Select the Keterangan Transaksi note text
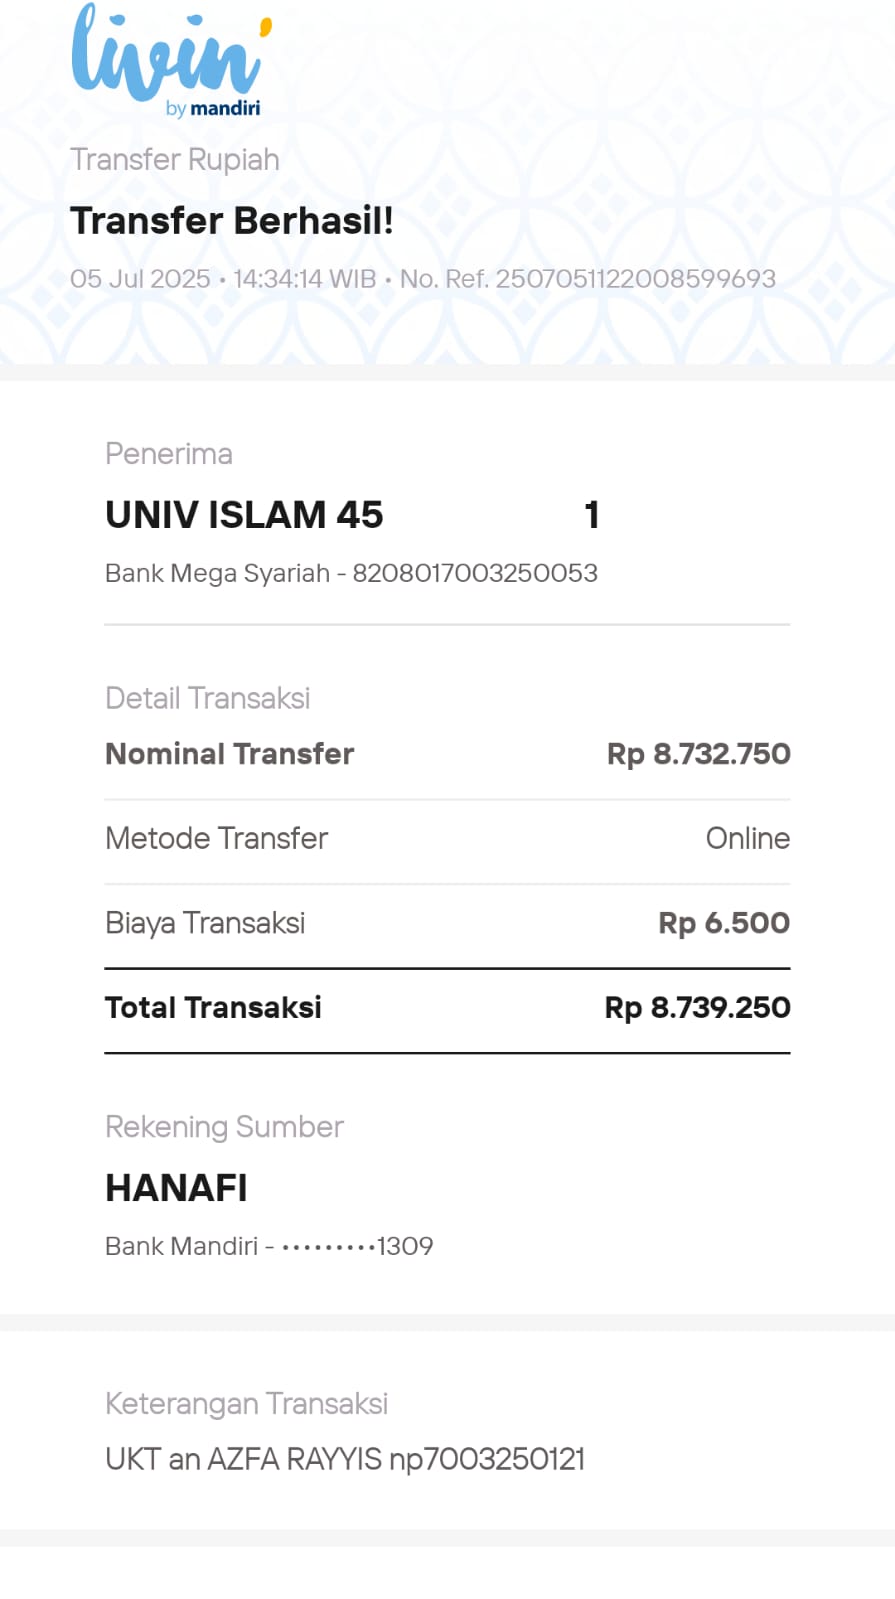 point(345,1459)
